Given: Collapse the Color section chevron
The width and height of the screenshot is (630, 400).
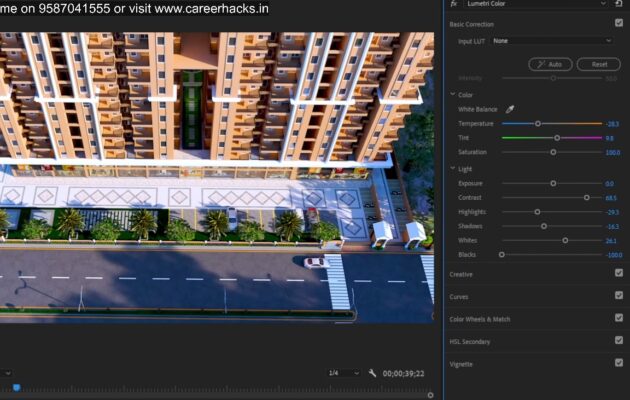Looking at the screenshot, I should tap(452, 94).
